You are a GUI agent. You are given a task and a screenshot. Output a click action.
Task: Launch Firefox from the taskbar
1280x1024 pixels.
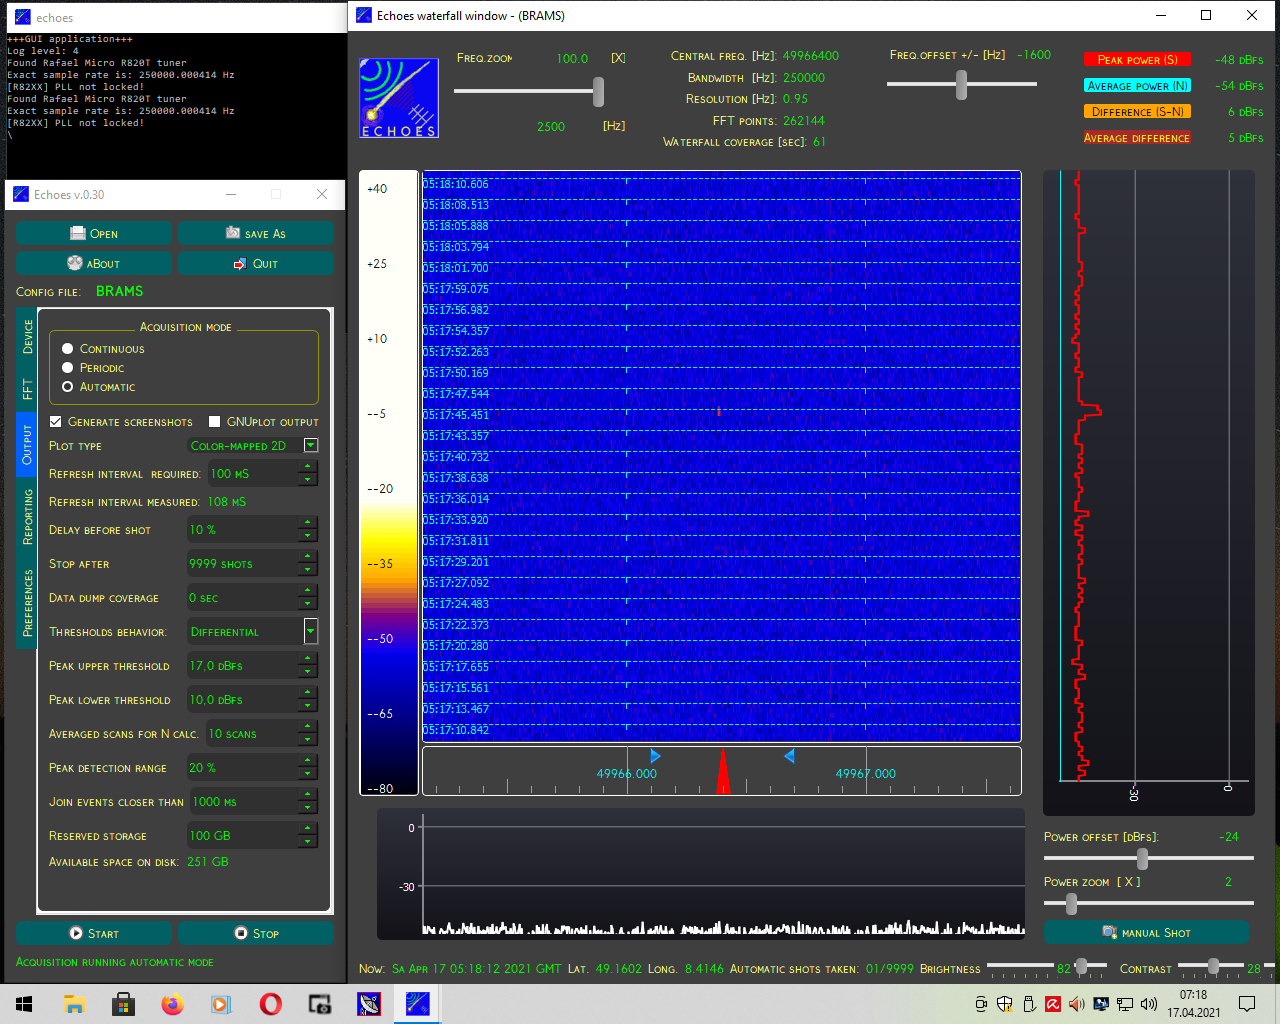click(172, 1004)
